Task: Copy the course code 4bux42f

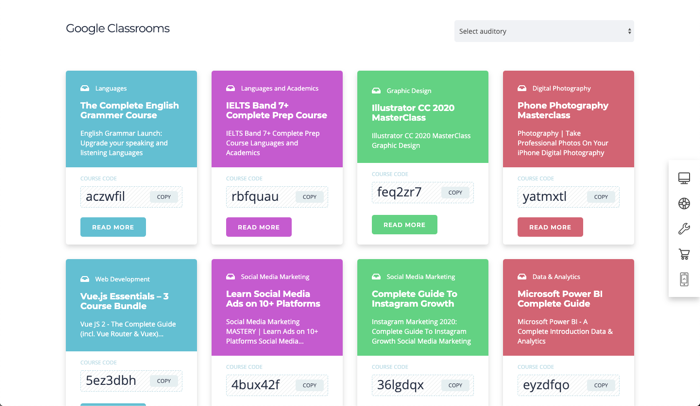Action: pyautogui.click(x=309, y=385)
